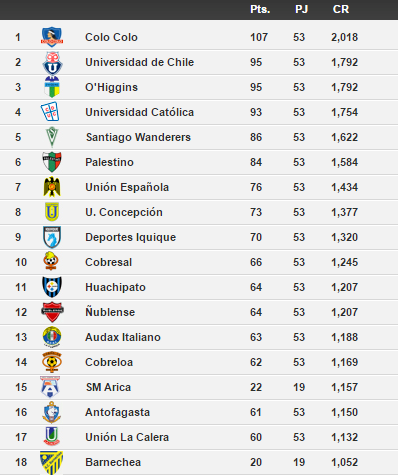Open the Audax Italiano team link
The image size is (398, 475).
coord(123,337)
